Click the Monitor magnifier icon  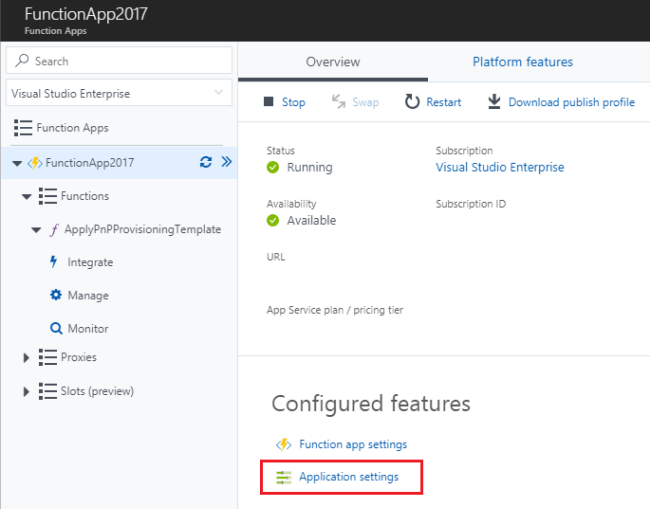[56, 328]
